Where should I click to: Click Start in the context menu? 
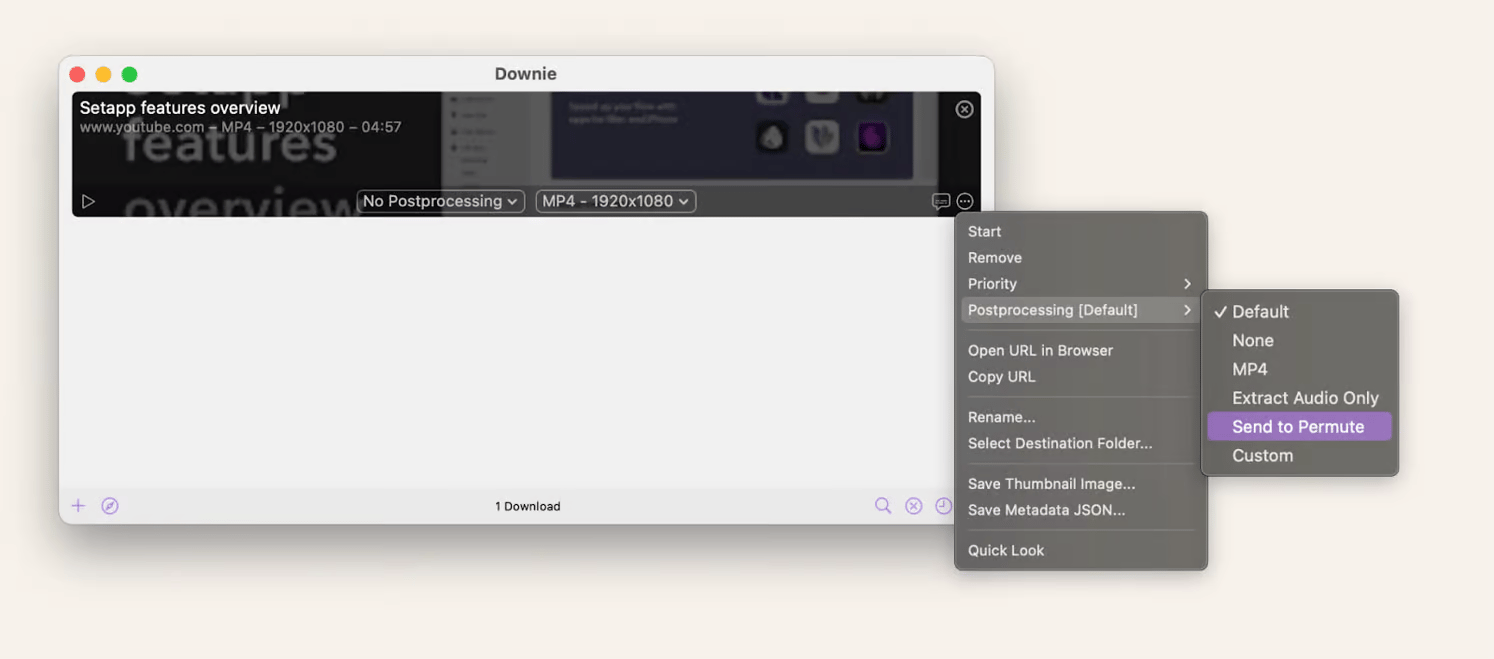coord(984,231)
